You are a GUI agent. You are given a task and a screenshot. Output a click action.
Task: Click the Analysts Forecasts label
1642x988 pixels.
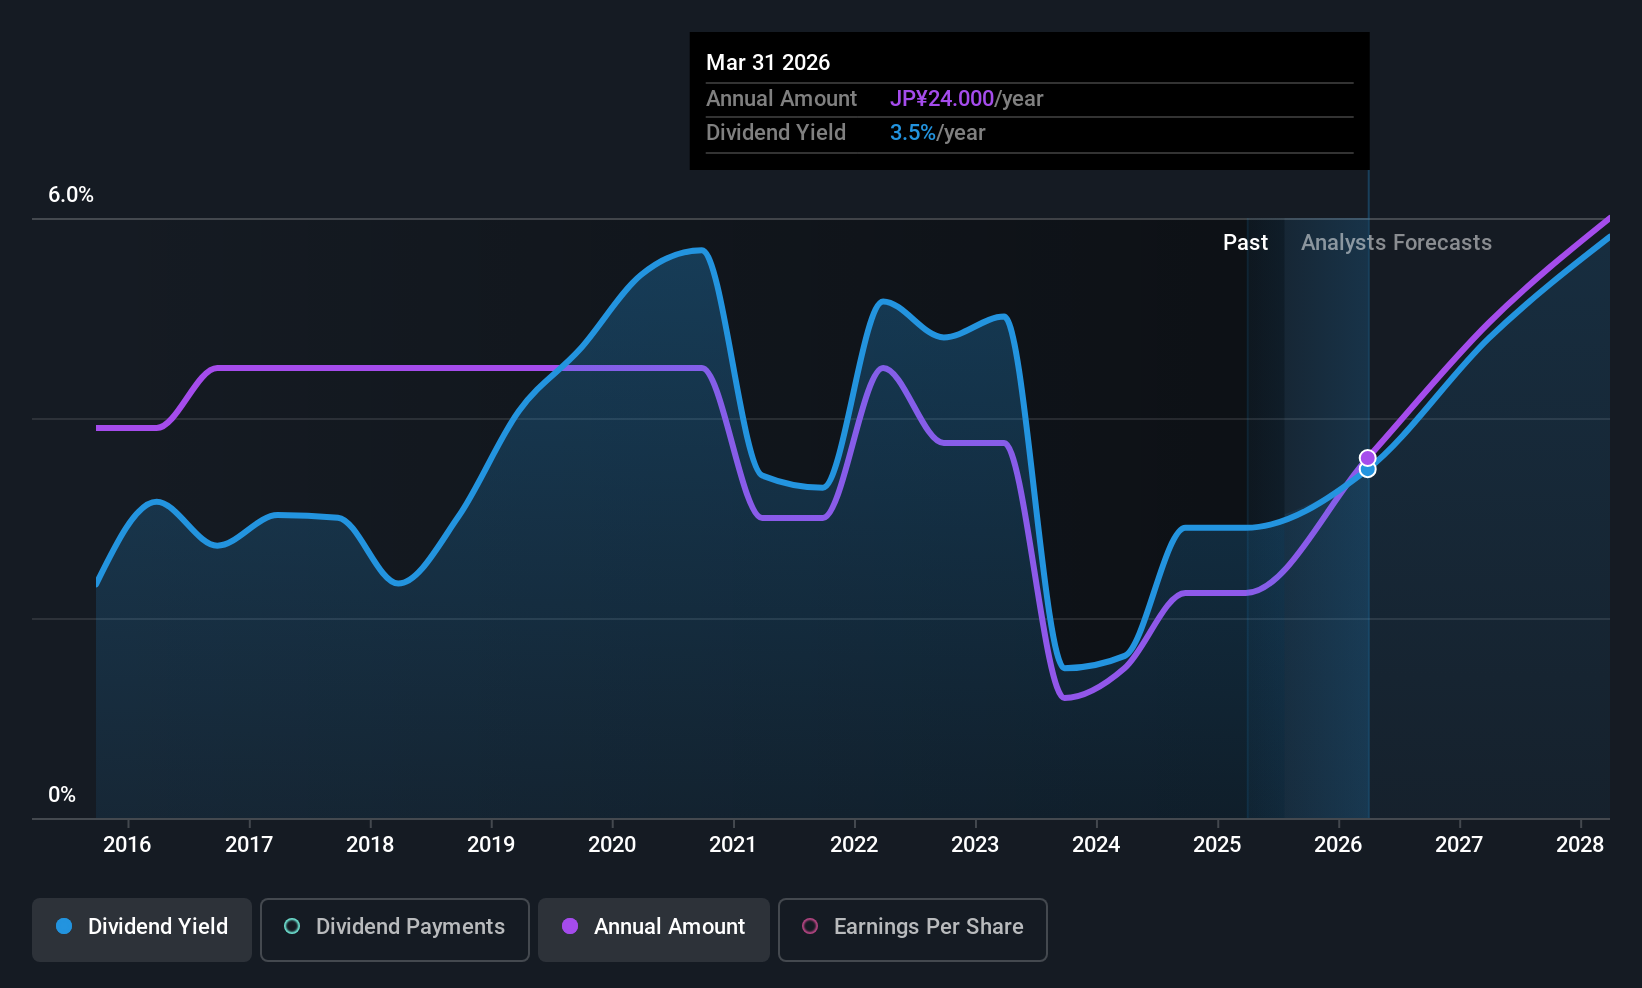1396,242
